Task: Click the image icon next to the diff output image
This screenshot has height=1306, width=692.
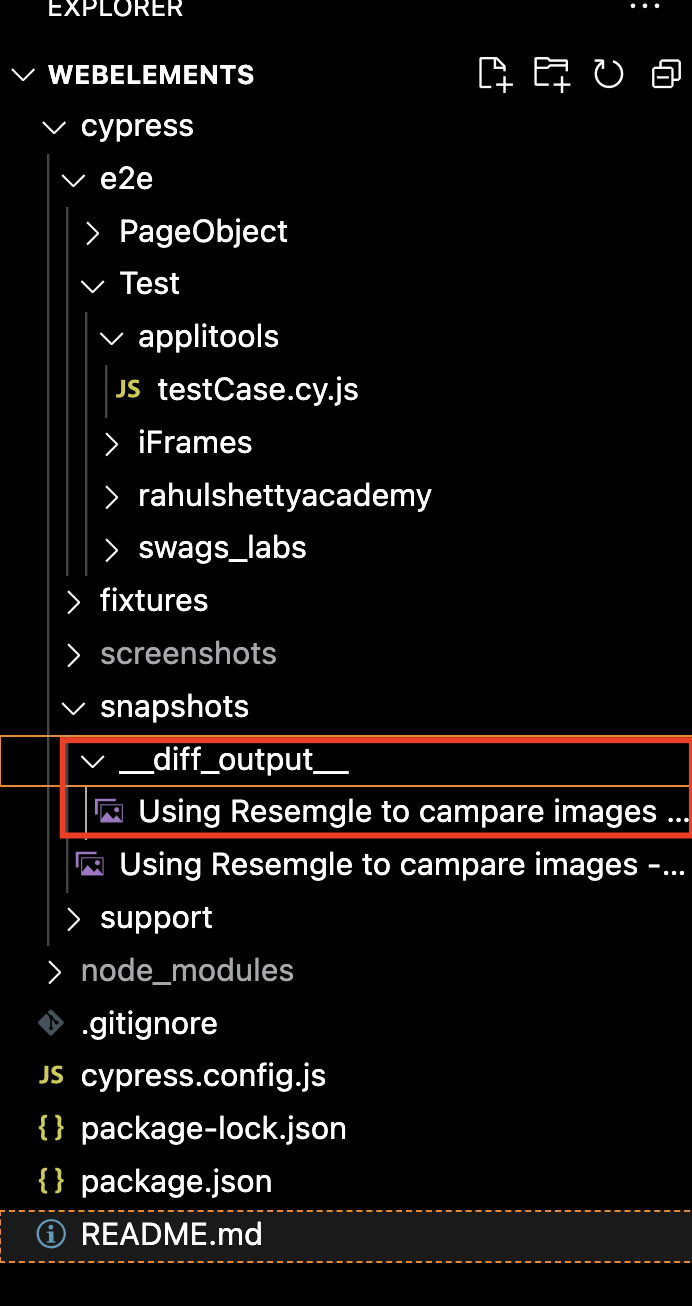Action: (x=110, y=811)
